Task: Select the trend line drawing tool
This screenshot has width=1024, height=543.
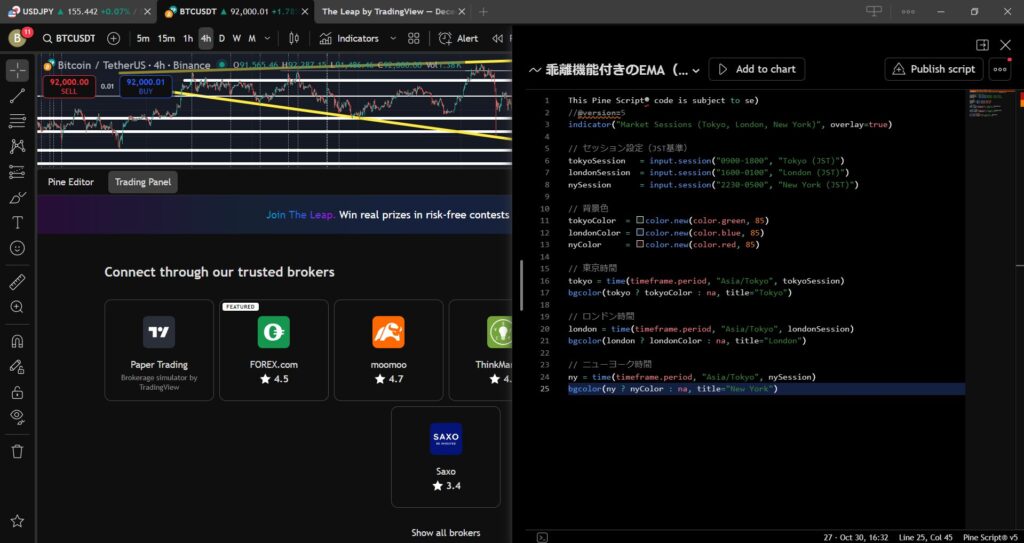Action: pyautogui.click(x=17, y=96)
